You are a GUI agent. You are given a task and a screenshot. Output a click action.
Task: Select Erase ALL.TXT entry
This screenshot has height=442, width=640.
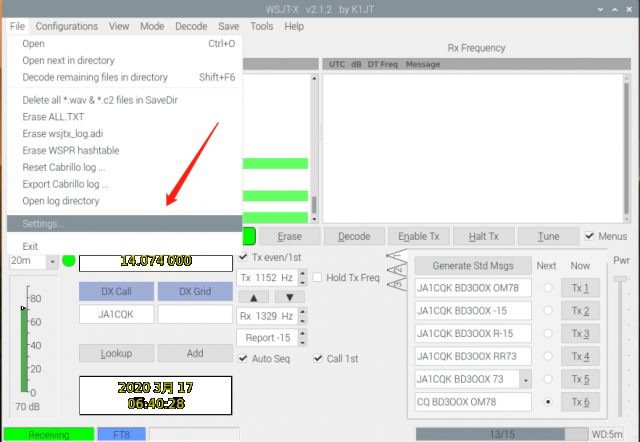tap(124, 117)
